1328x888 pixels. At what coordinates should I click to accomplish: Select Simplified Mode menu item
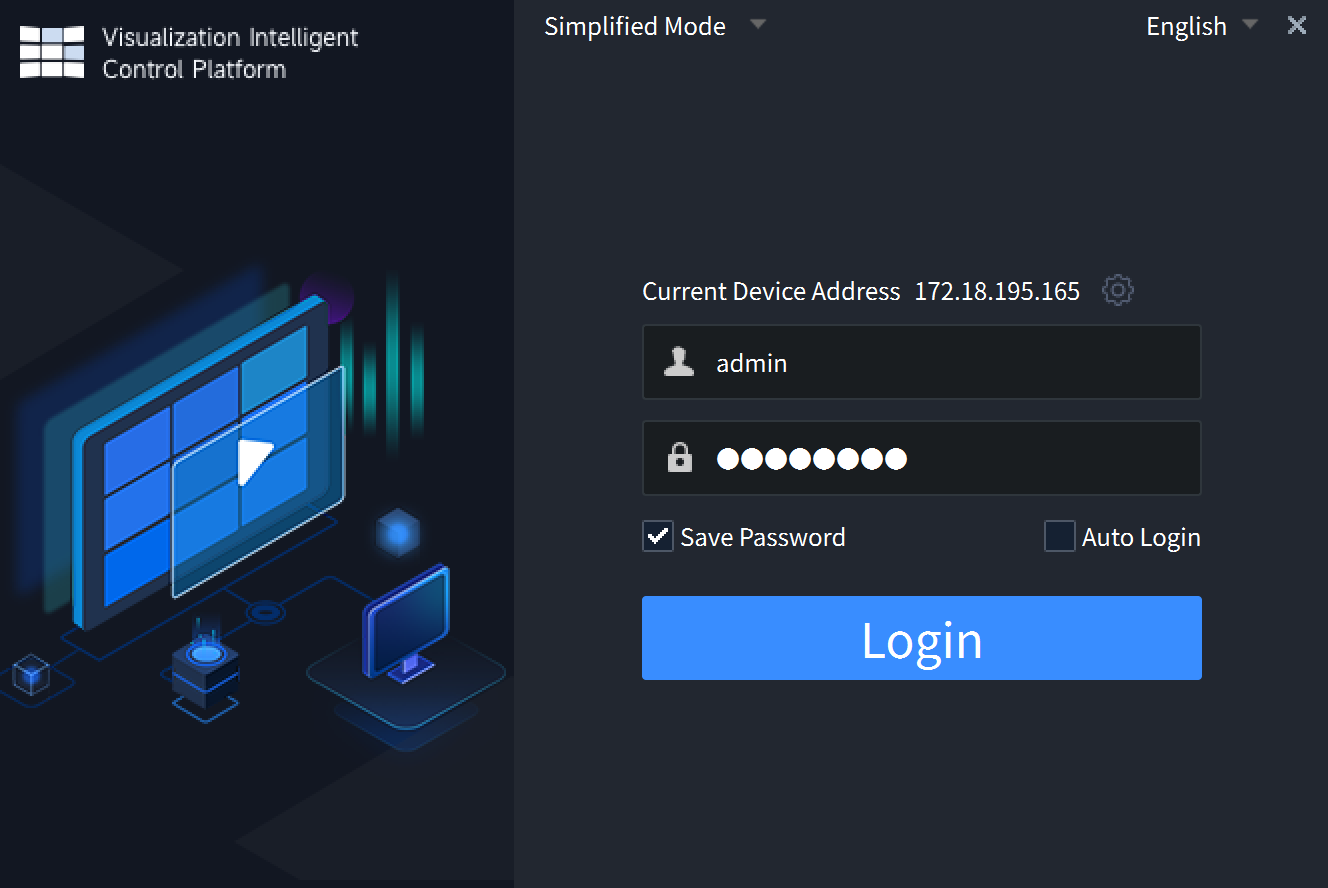coord(635,26)
